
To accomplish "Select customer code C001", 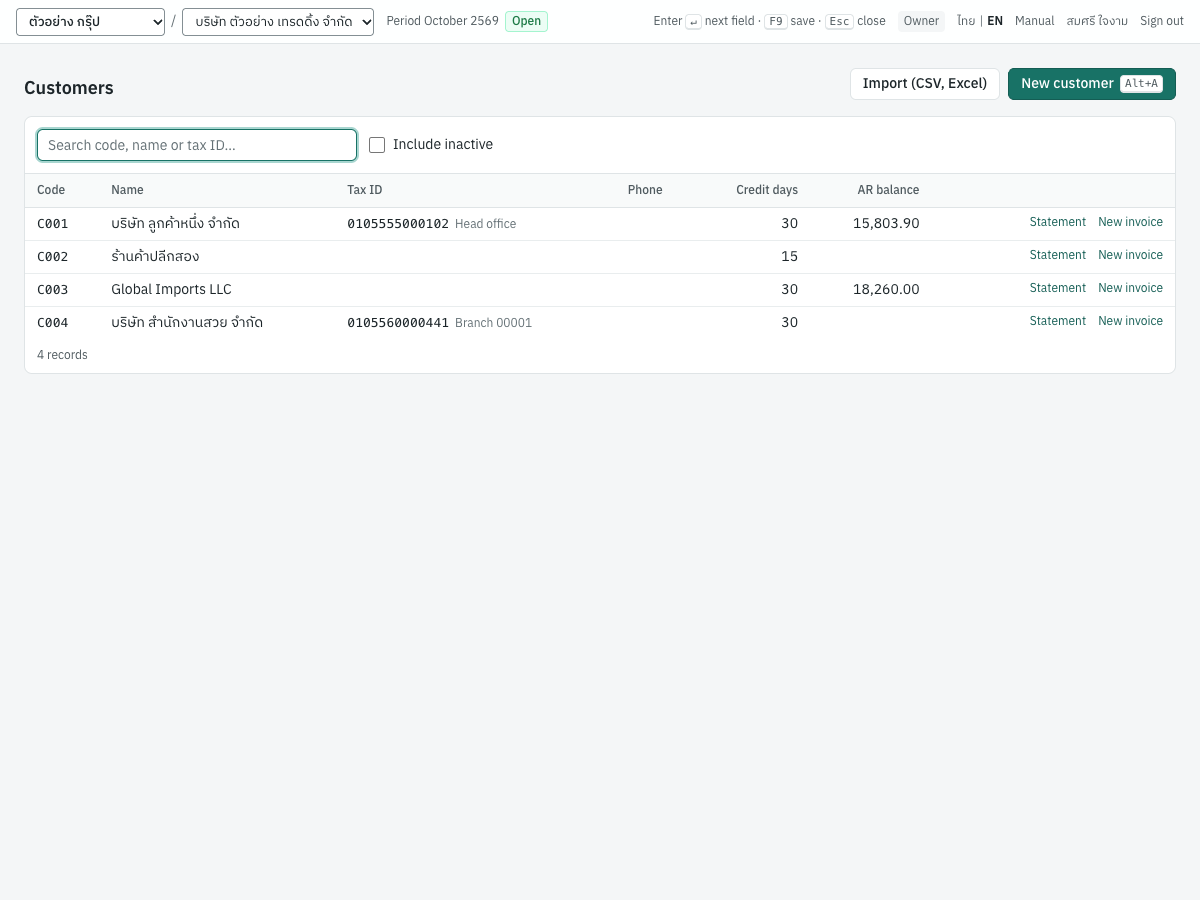I will [53, 224].
